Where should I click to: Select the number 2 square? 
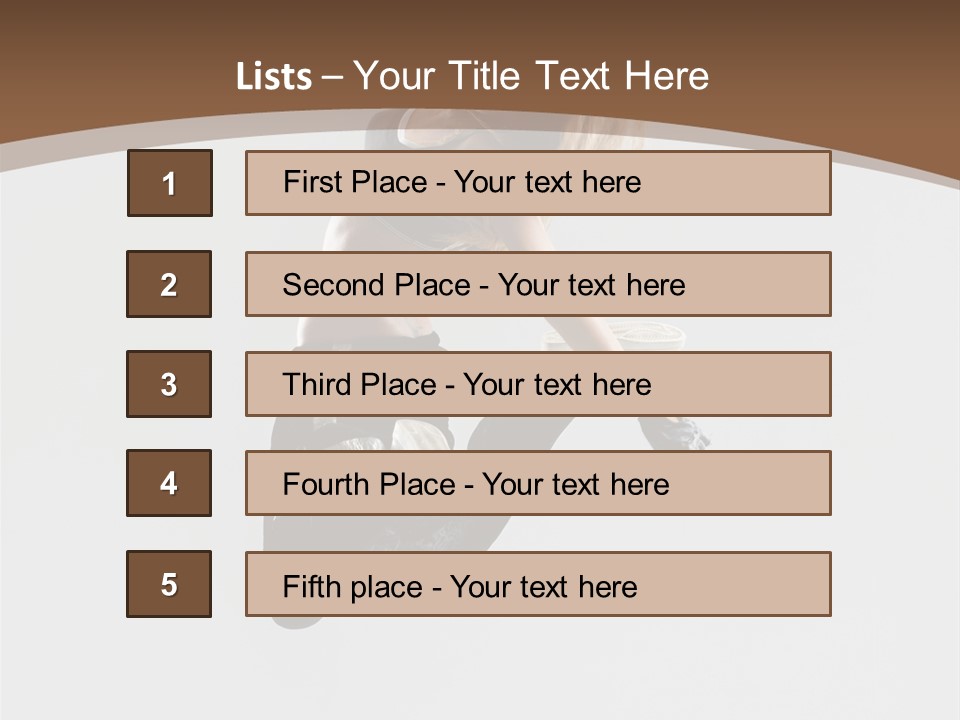click(169, 284)
